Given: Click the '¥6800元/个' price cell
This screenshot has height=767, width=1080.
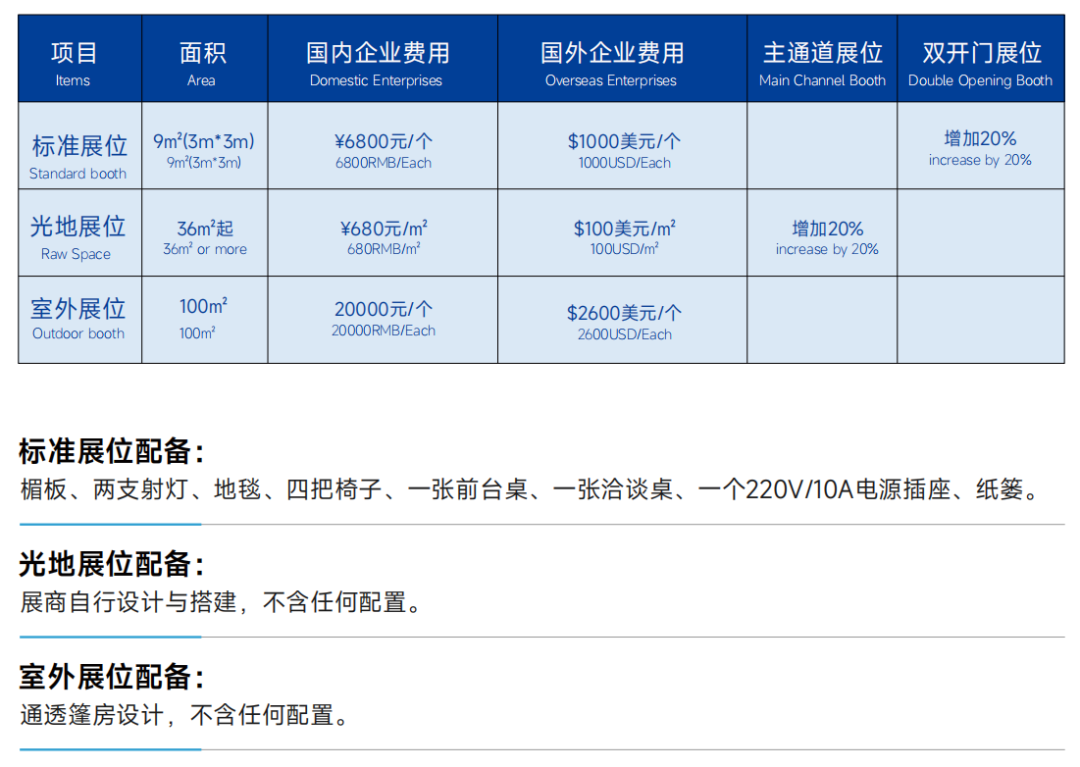Looking at the screenshot, I should (x=382, y=146).
